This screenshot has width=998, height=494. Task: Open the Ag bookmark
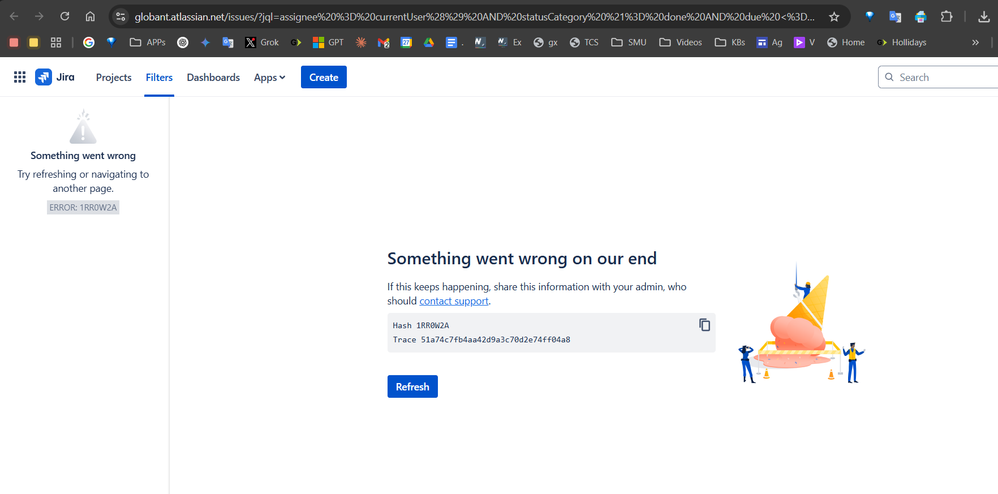tap(770, 43)
